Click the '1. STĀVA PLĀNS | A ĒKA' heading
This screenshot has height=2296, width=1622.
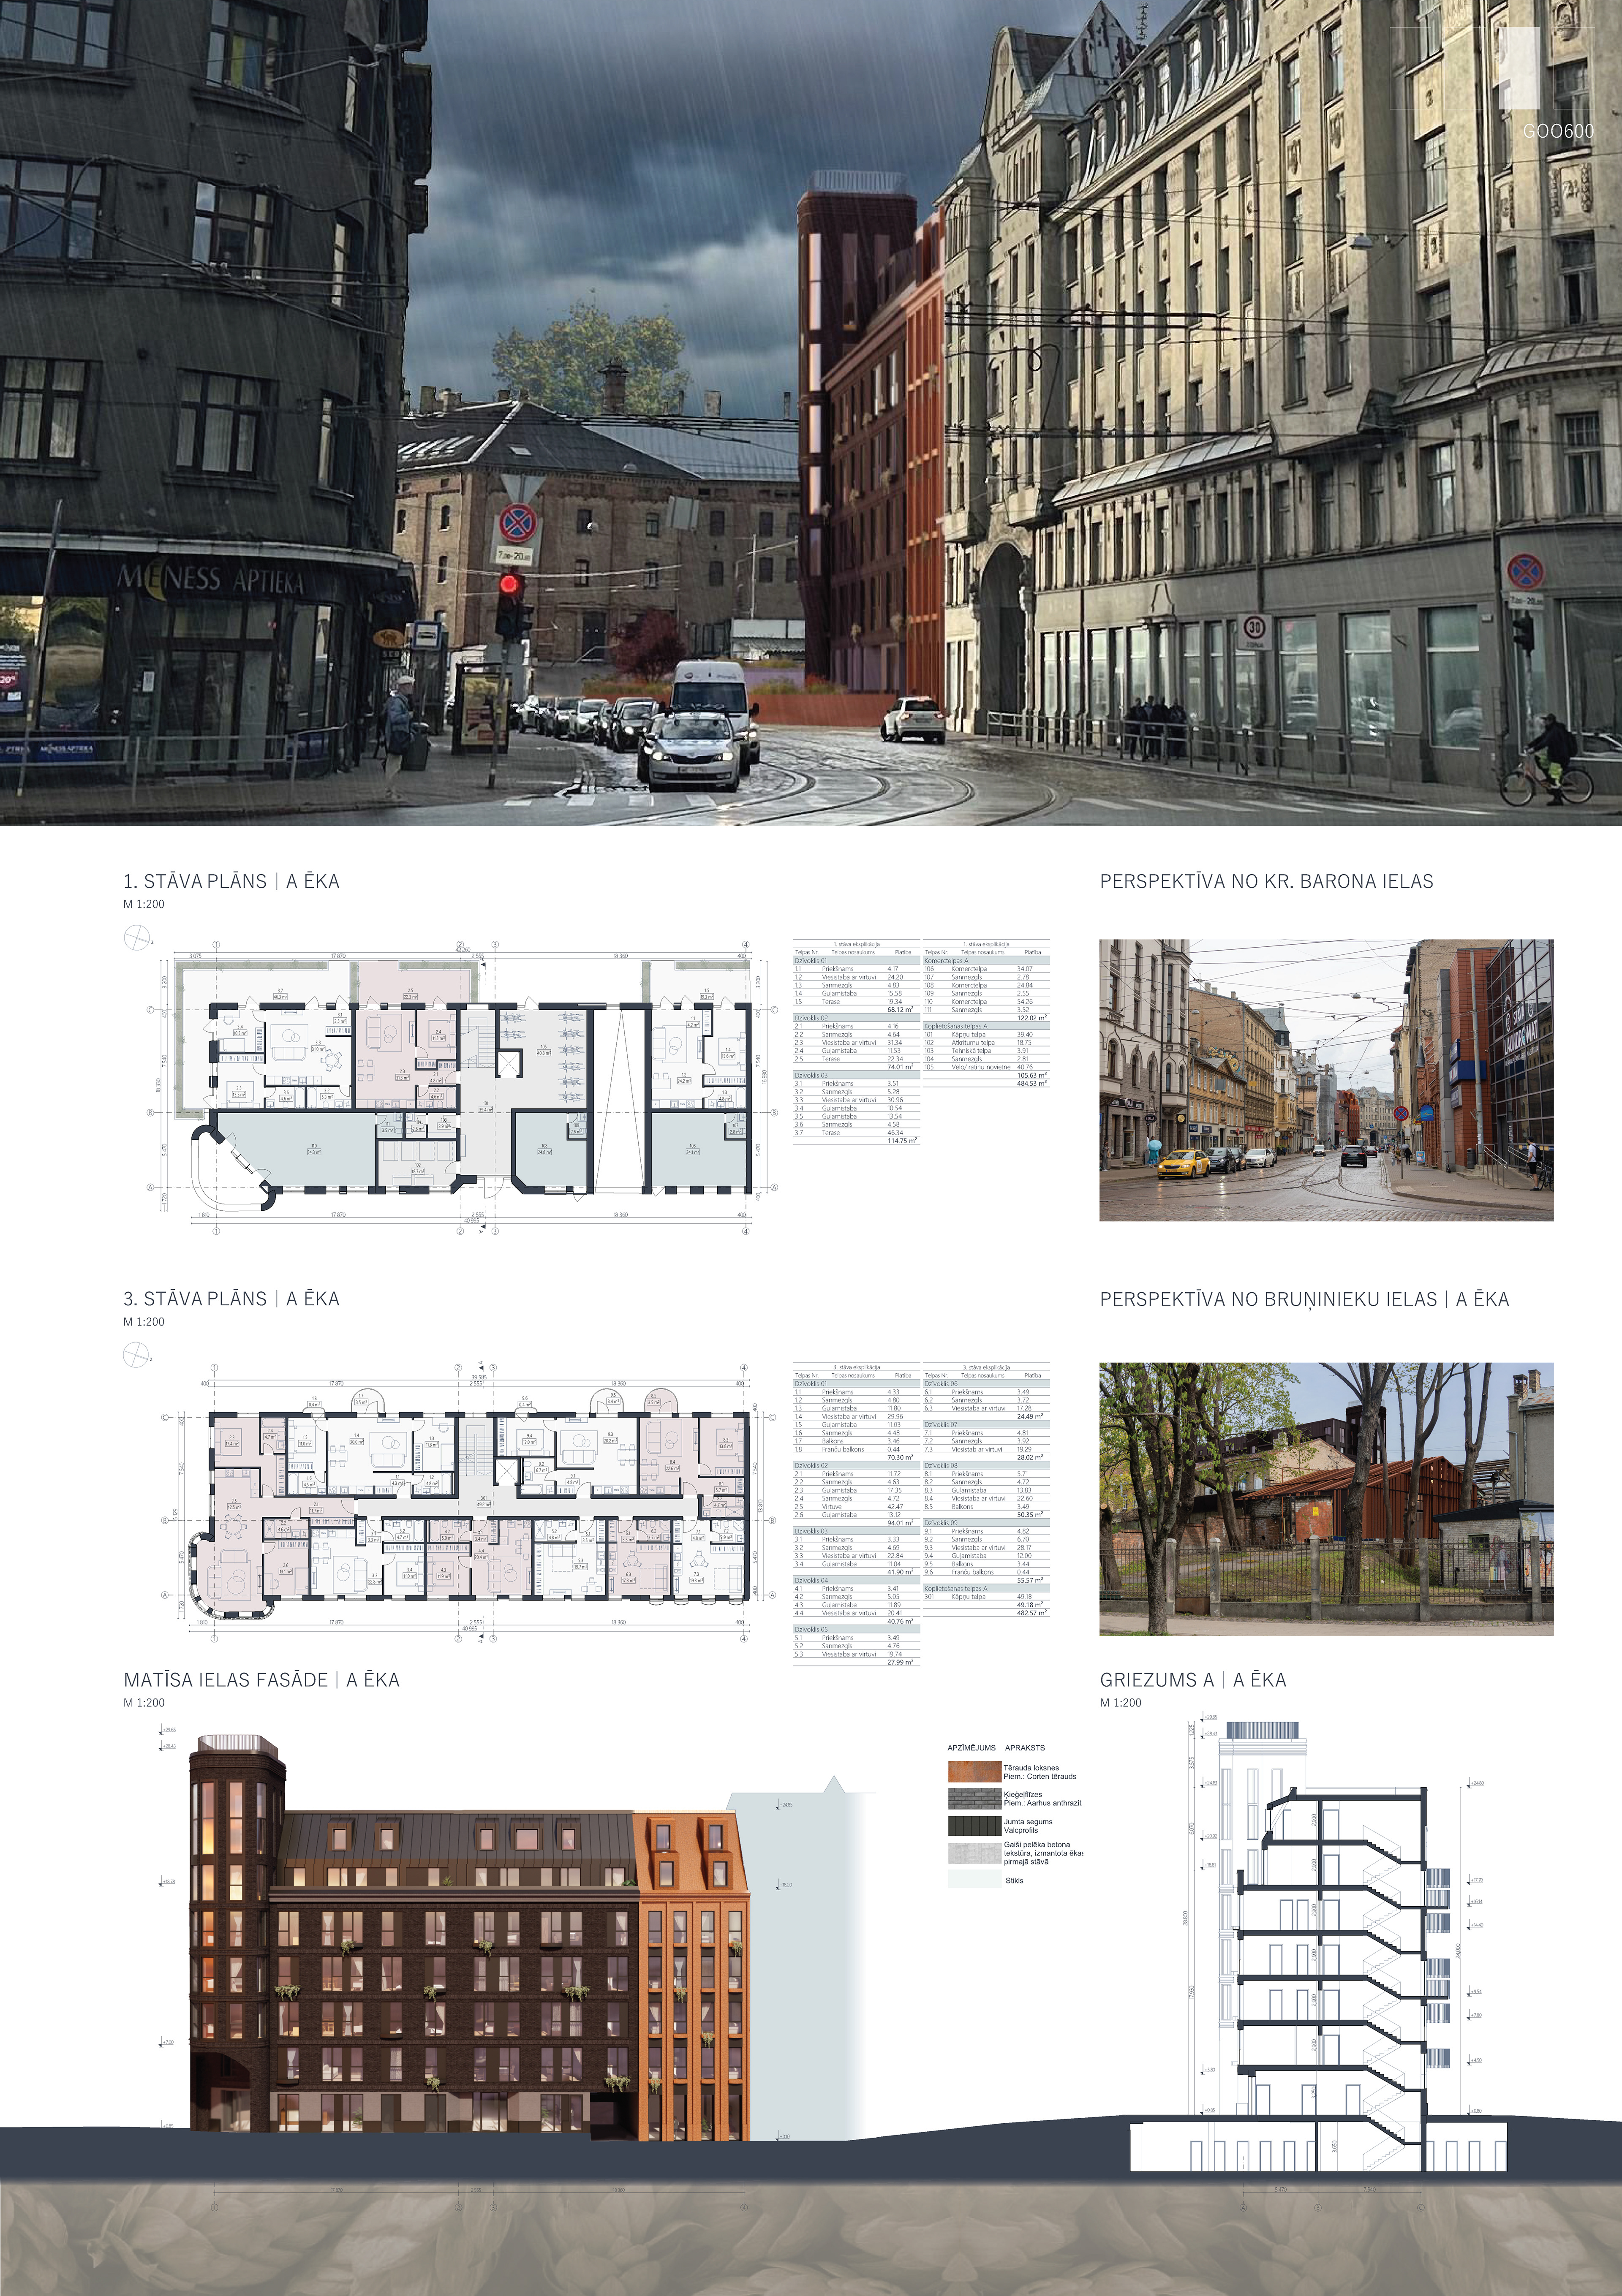click(x=231, y=881)
